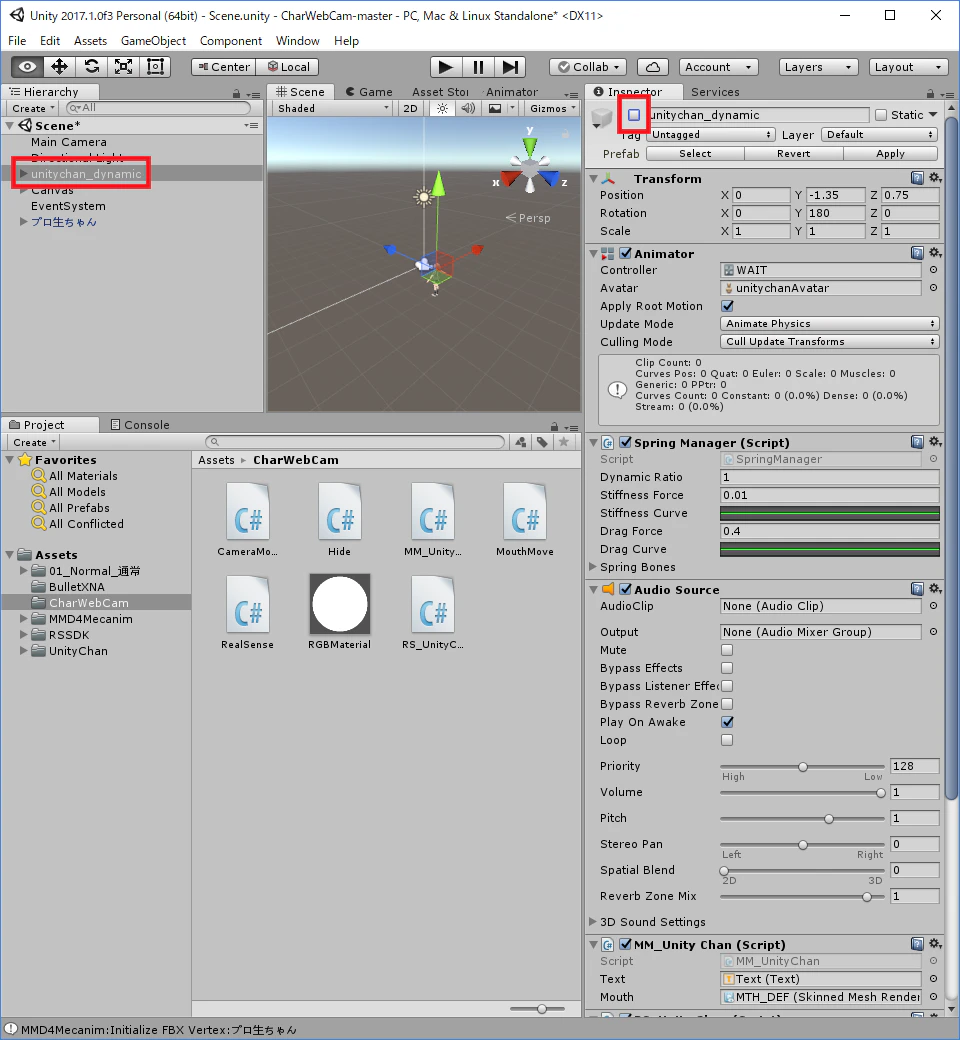This screenshot has width=960, height=1040.
Task: Expand Spring Bones foldout
Action: pos(593,566)
